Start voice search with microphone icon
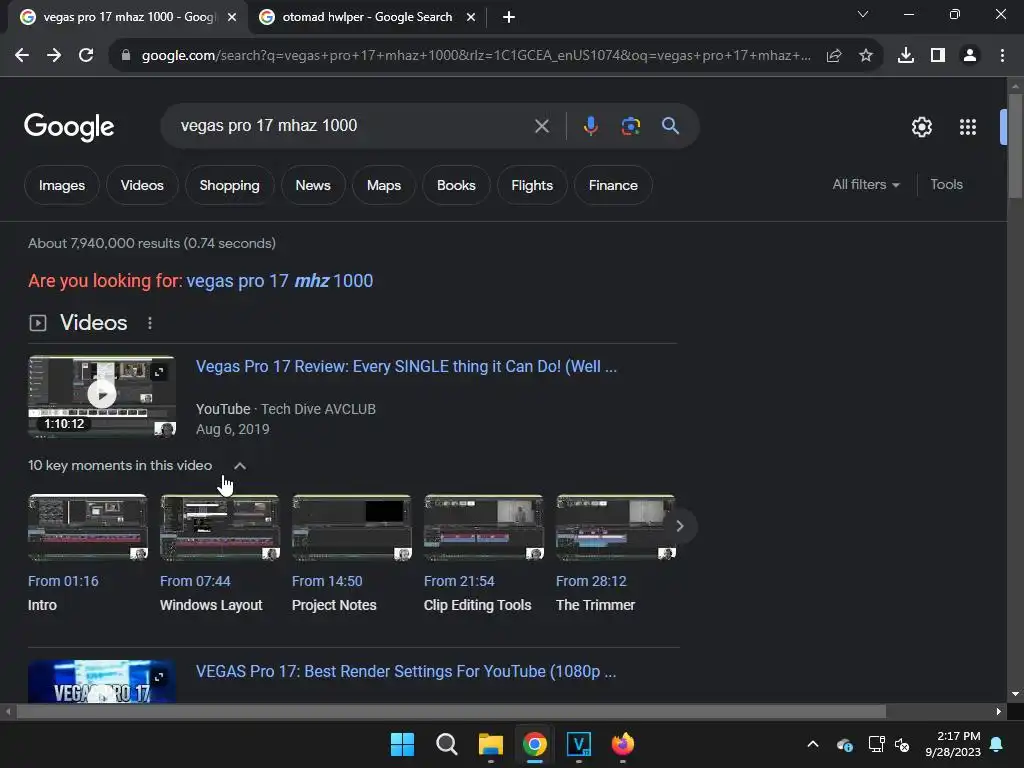1024x768 pixels. (x=590, y=125)
